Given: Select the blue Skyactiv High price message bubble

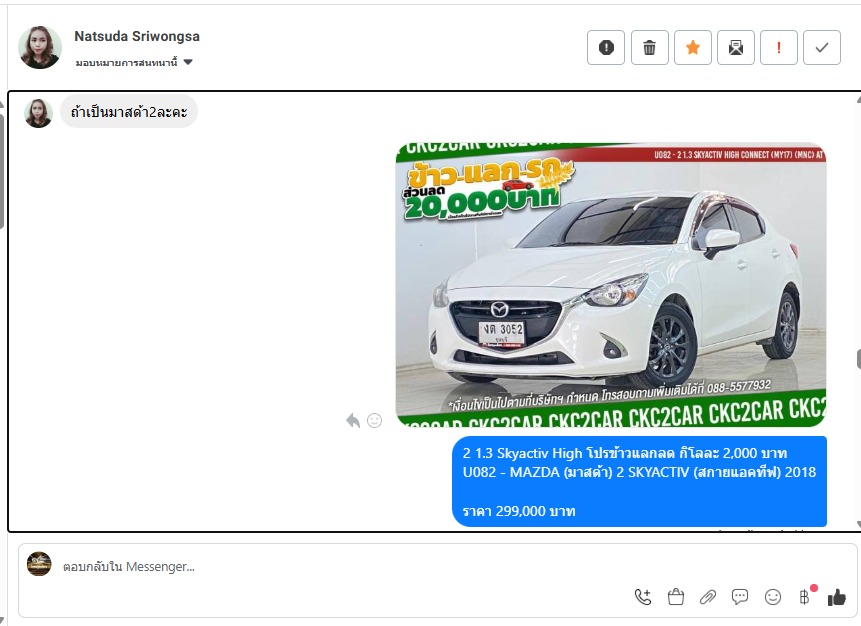Looking at the screenshot, I should coord(639,482).
